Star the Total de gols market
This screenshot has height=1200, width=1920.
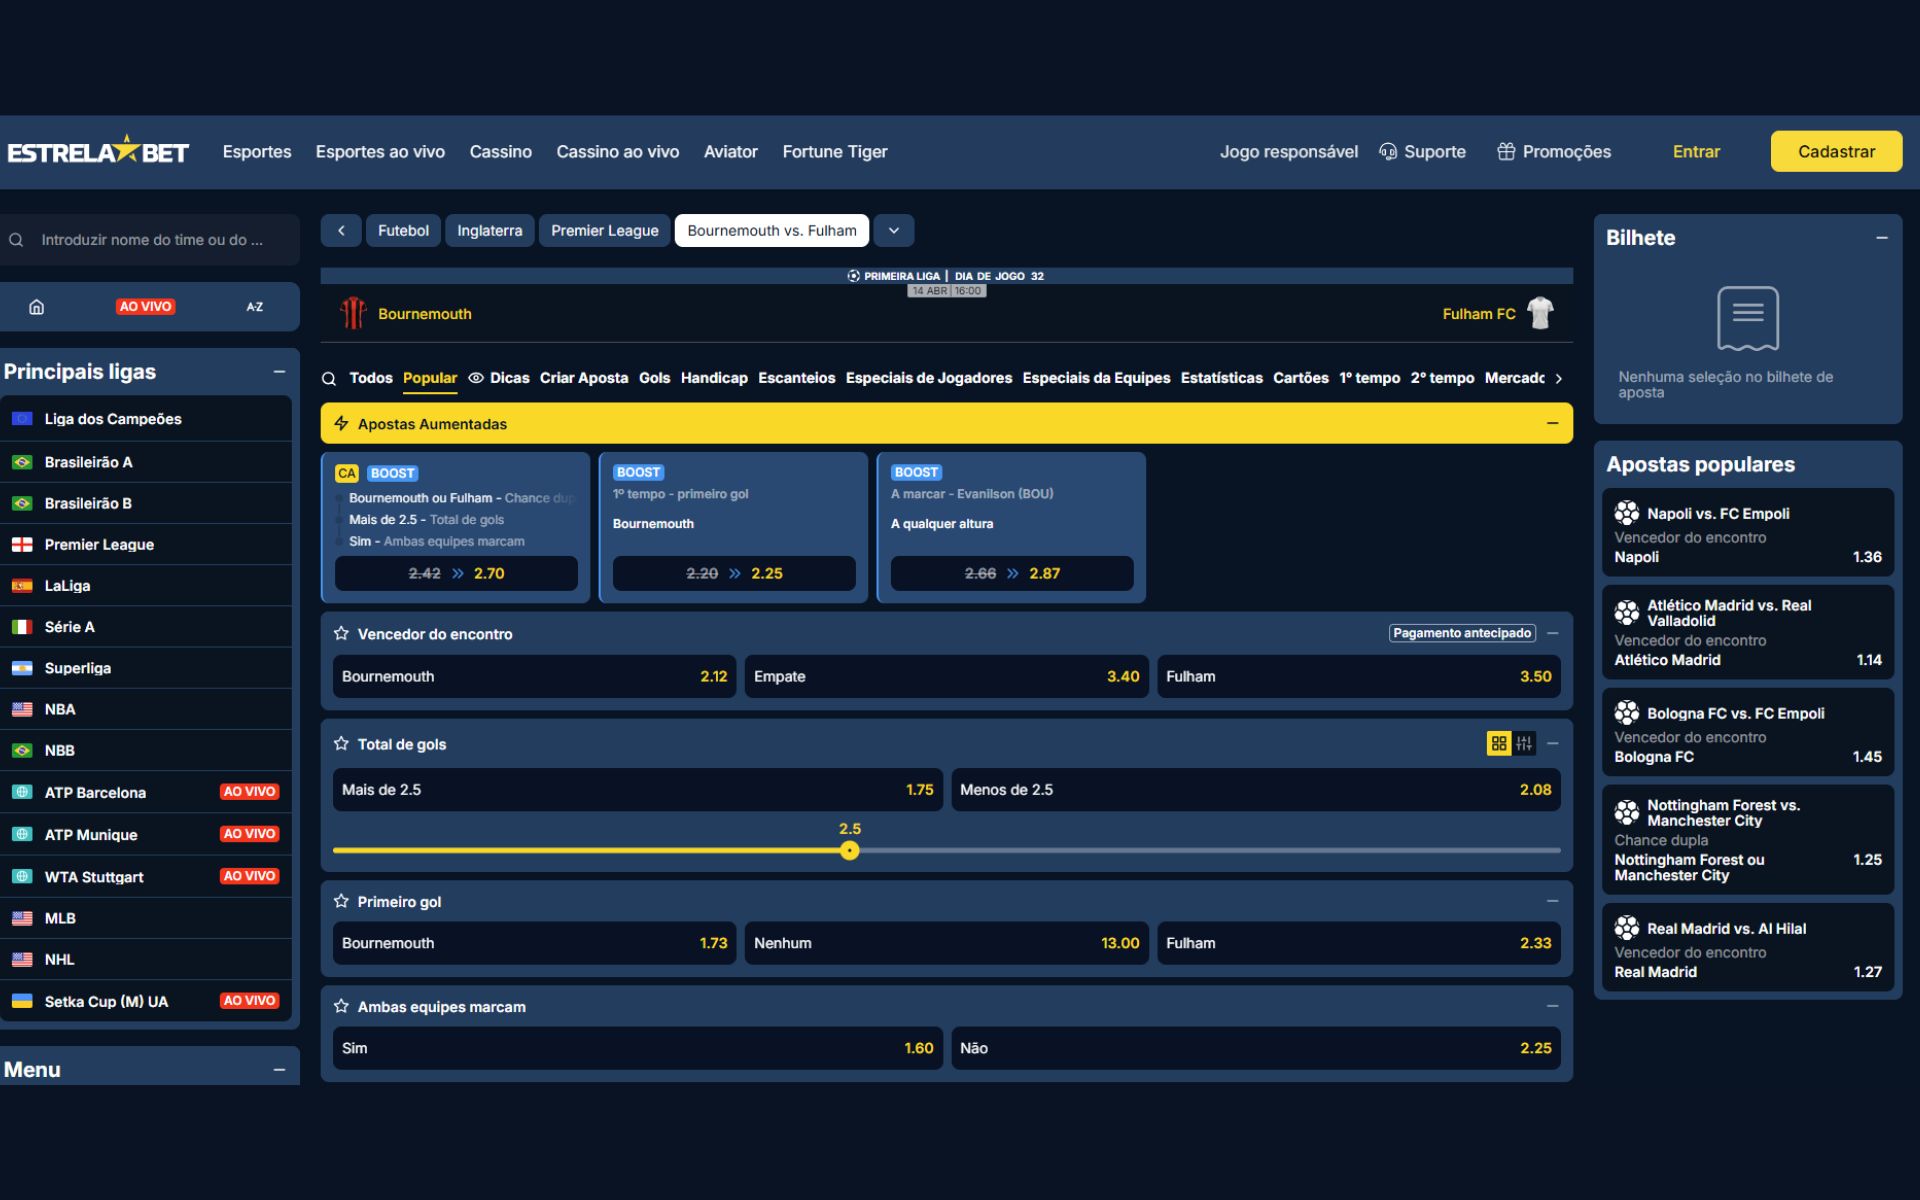point(341,743)
